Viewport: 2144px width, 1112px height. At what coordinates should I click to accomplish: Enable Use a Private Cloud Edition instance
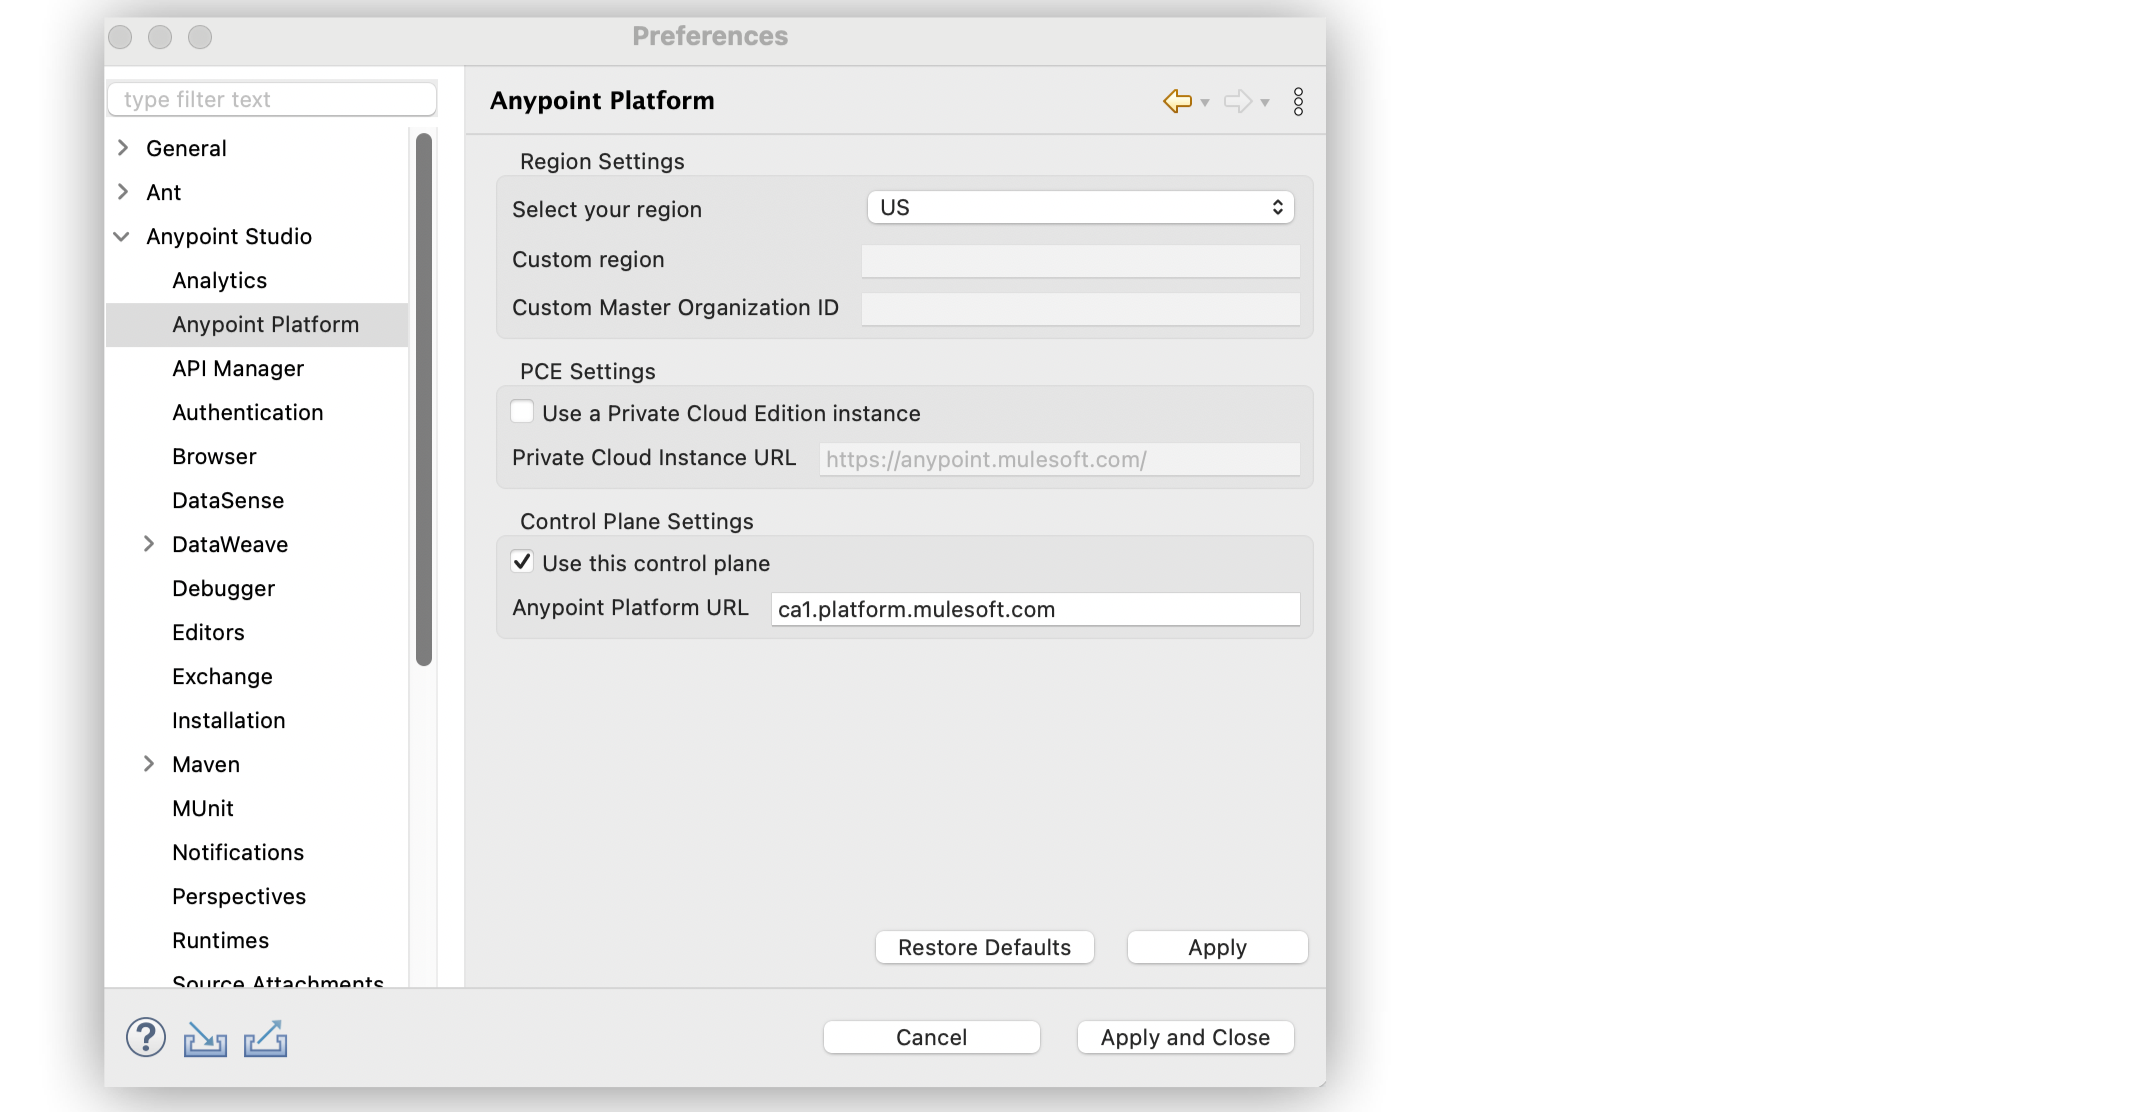pyautogui.click(x=522, y=412)
